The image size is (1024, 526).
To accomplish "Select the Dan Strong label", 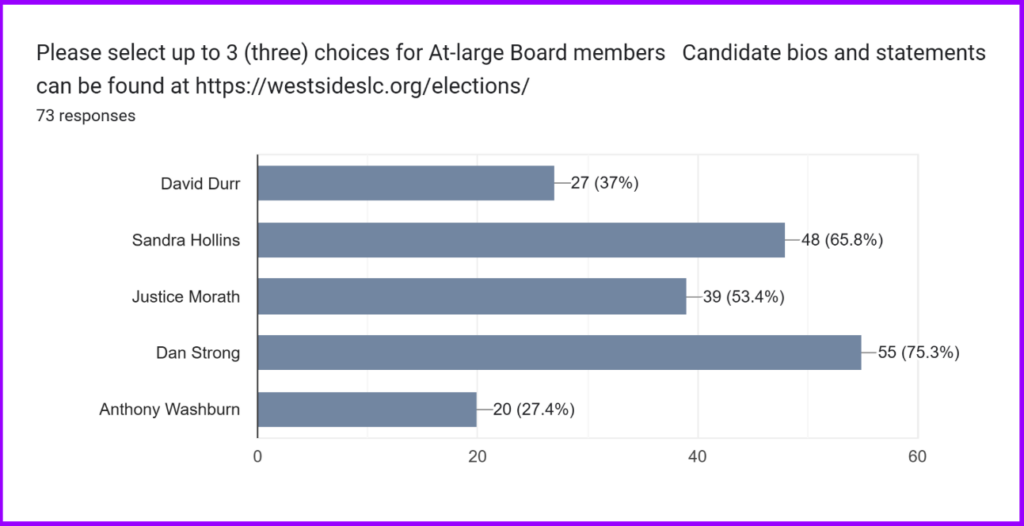I will tap(197, 353).
